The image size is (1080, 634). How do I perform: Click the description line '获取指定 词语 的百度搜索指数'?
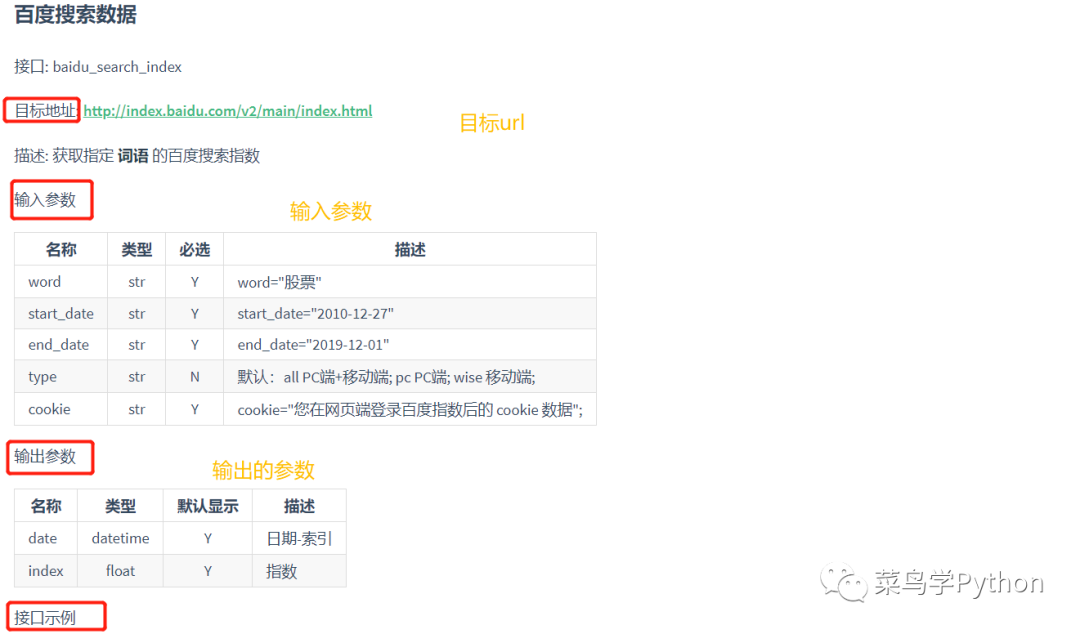[156, 156]
